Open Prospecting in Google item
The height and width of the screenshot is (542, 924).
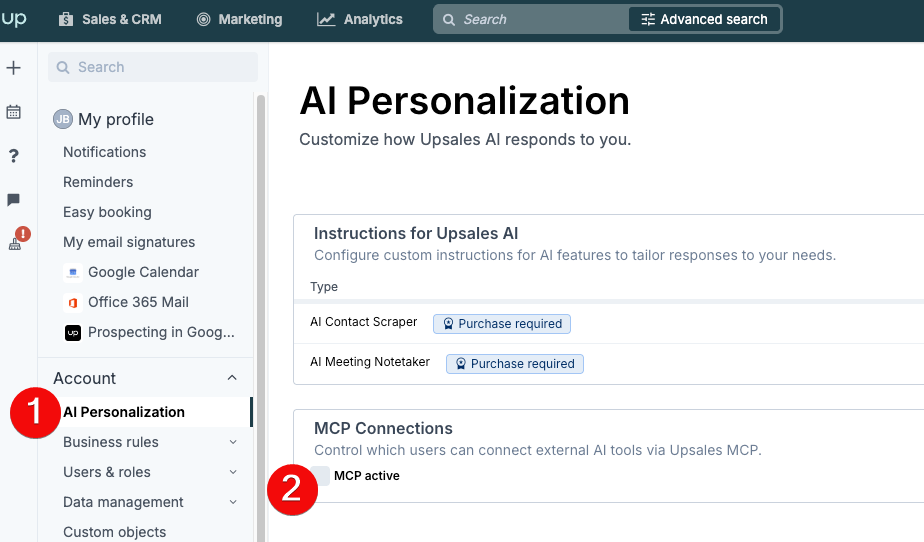(x=161, y=332)
